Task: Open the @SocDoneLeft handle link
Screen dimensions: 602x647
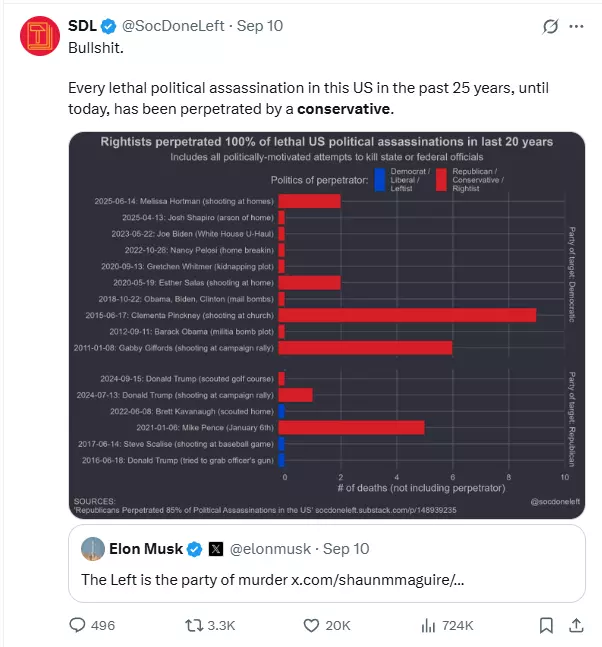Action: coord(173,26)
